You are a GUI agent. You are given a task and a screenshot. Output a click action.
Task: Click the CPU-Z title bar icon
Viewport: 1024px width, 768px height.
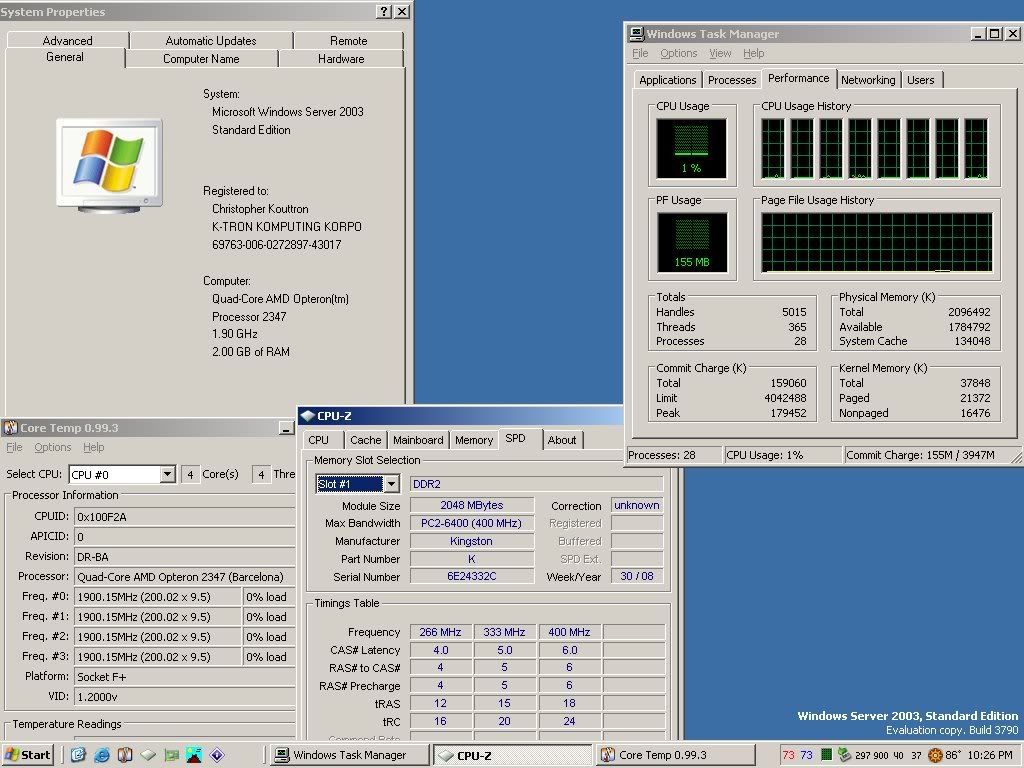click(x=307, y=416)
